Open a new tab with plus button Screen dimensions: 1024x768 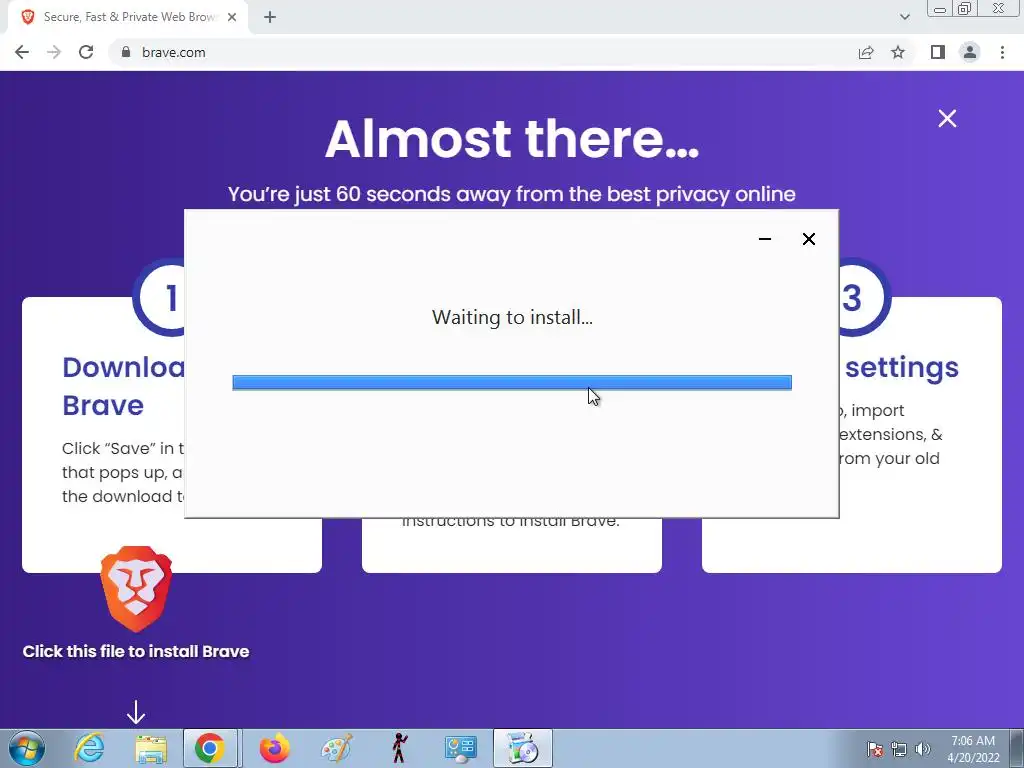270,17
